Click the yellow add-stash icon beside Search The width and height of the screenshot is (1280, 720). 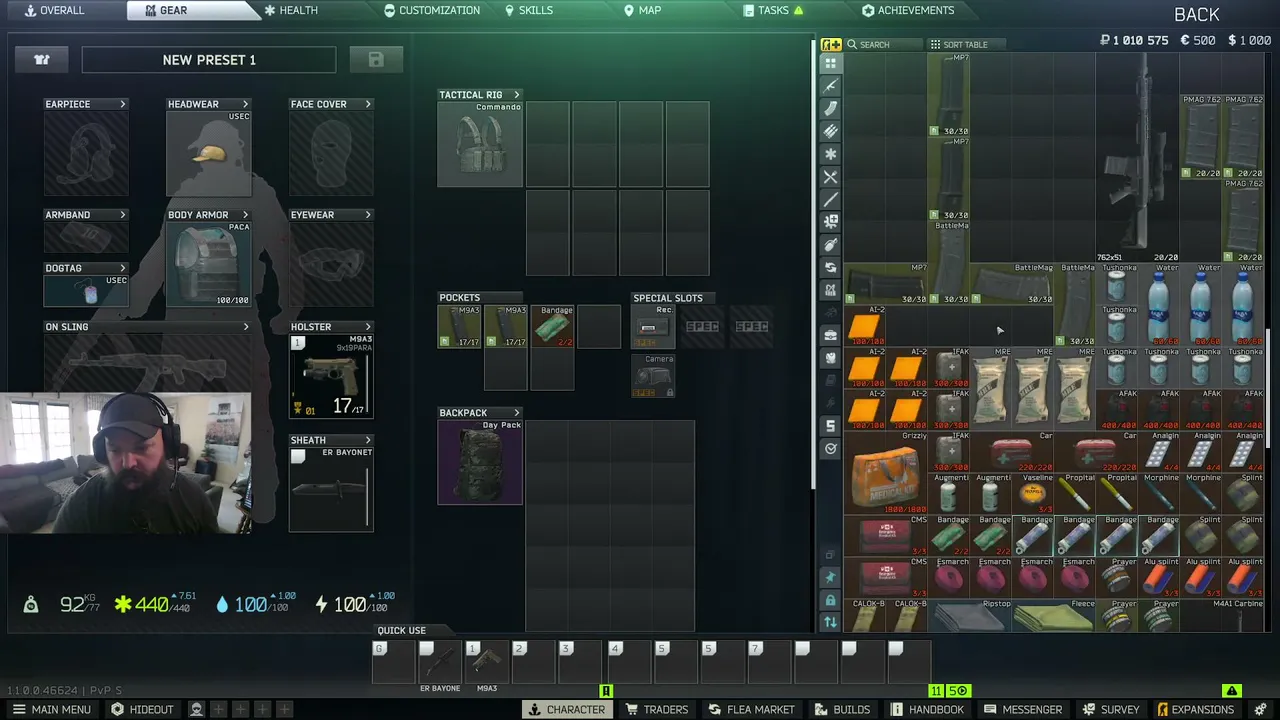831,44
